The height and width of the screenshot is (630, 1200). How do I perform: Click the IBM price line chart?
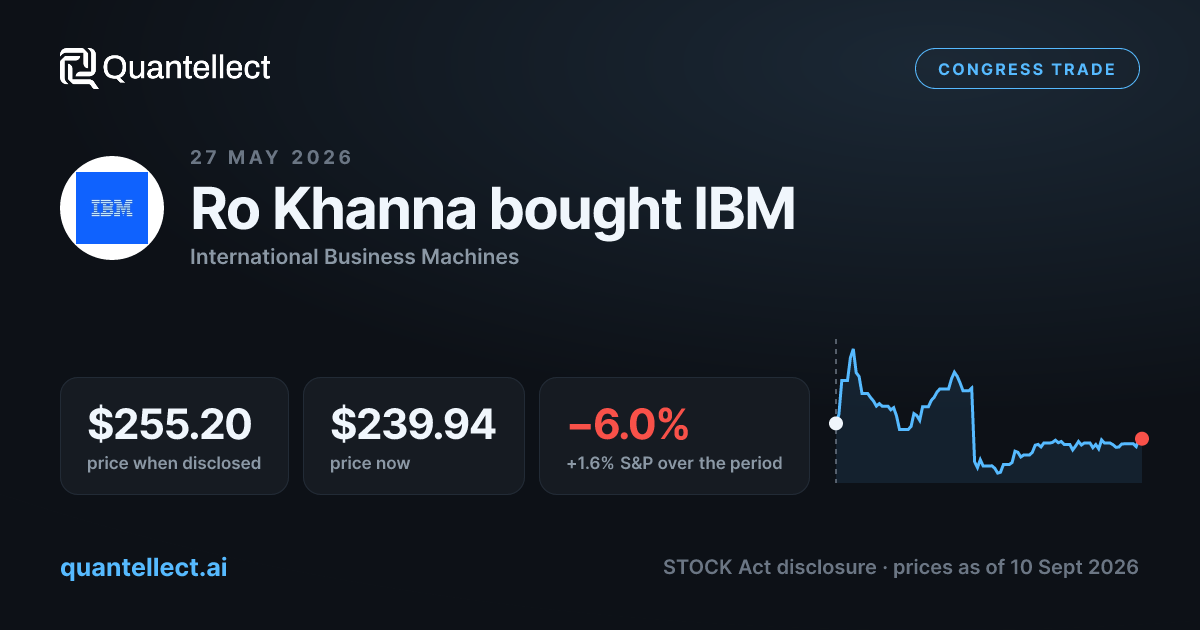pyautogui.click(x=989, y=415)
